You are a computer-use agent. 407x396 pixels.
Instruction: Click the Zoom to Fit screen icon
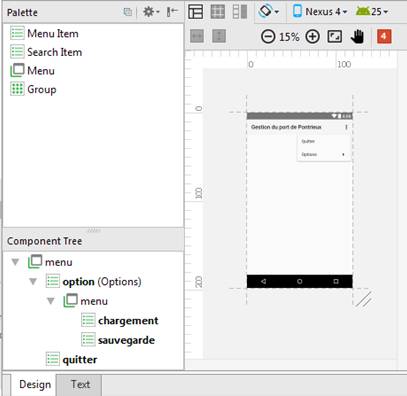click(335, 36)
